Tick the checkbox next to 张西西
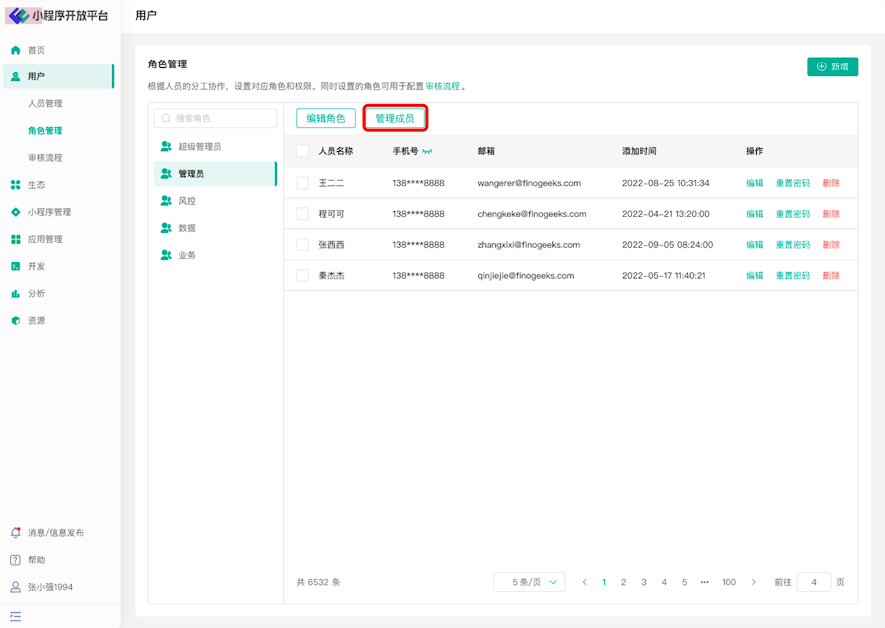Viewport: 885px width, 628px height. pyautogui.click(x=303, y=245)
